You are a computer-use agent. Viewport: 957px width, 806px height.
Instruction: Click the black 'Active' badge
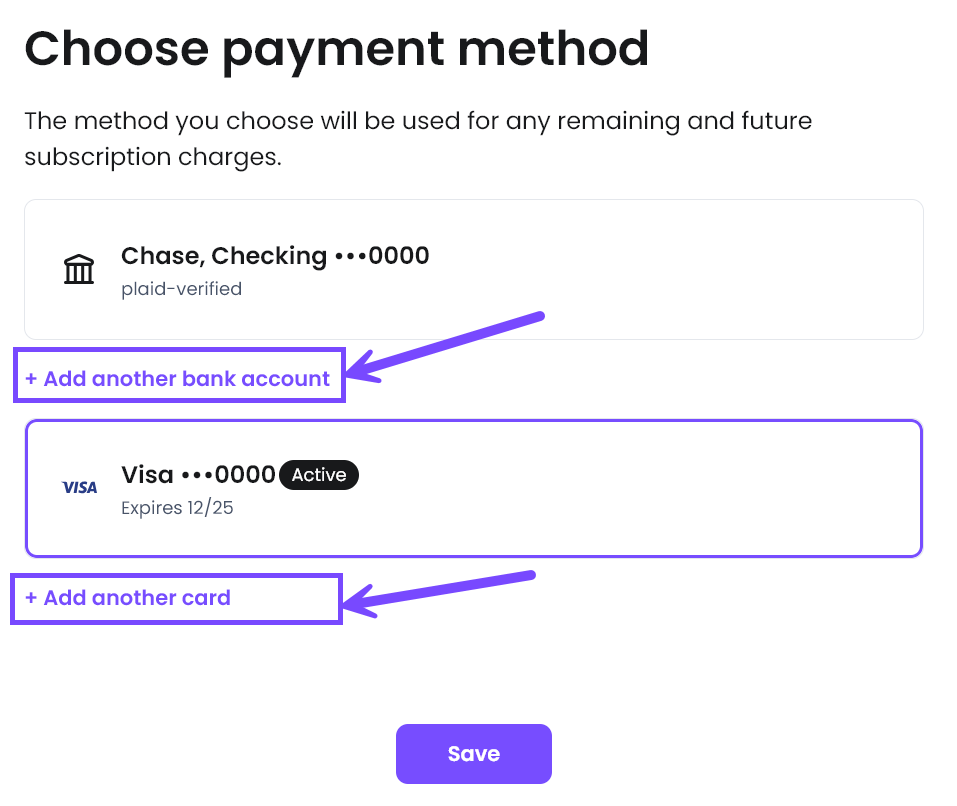[x=318, y=475]
